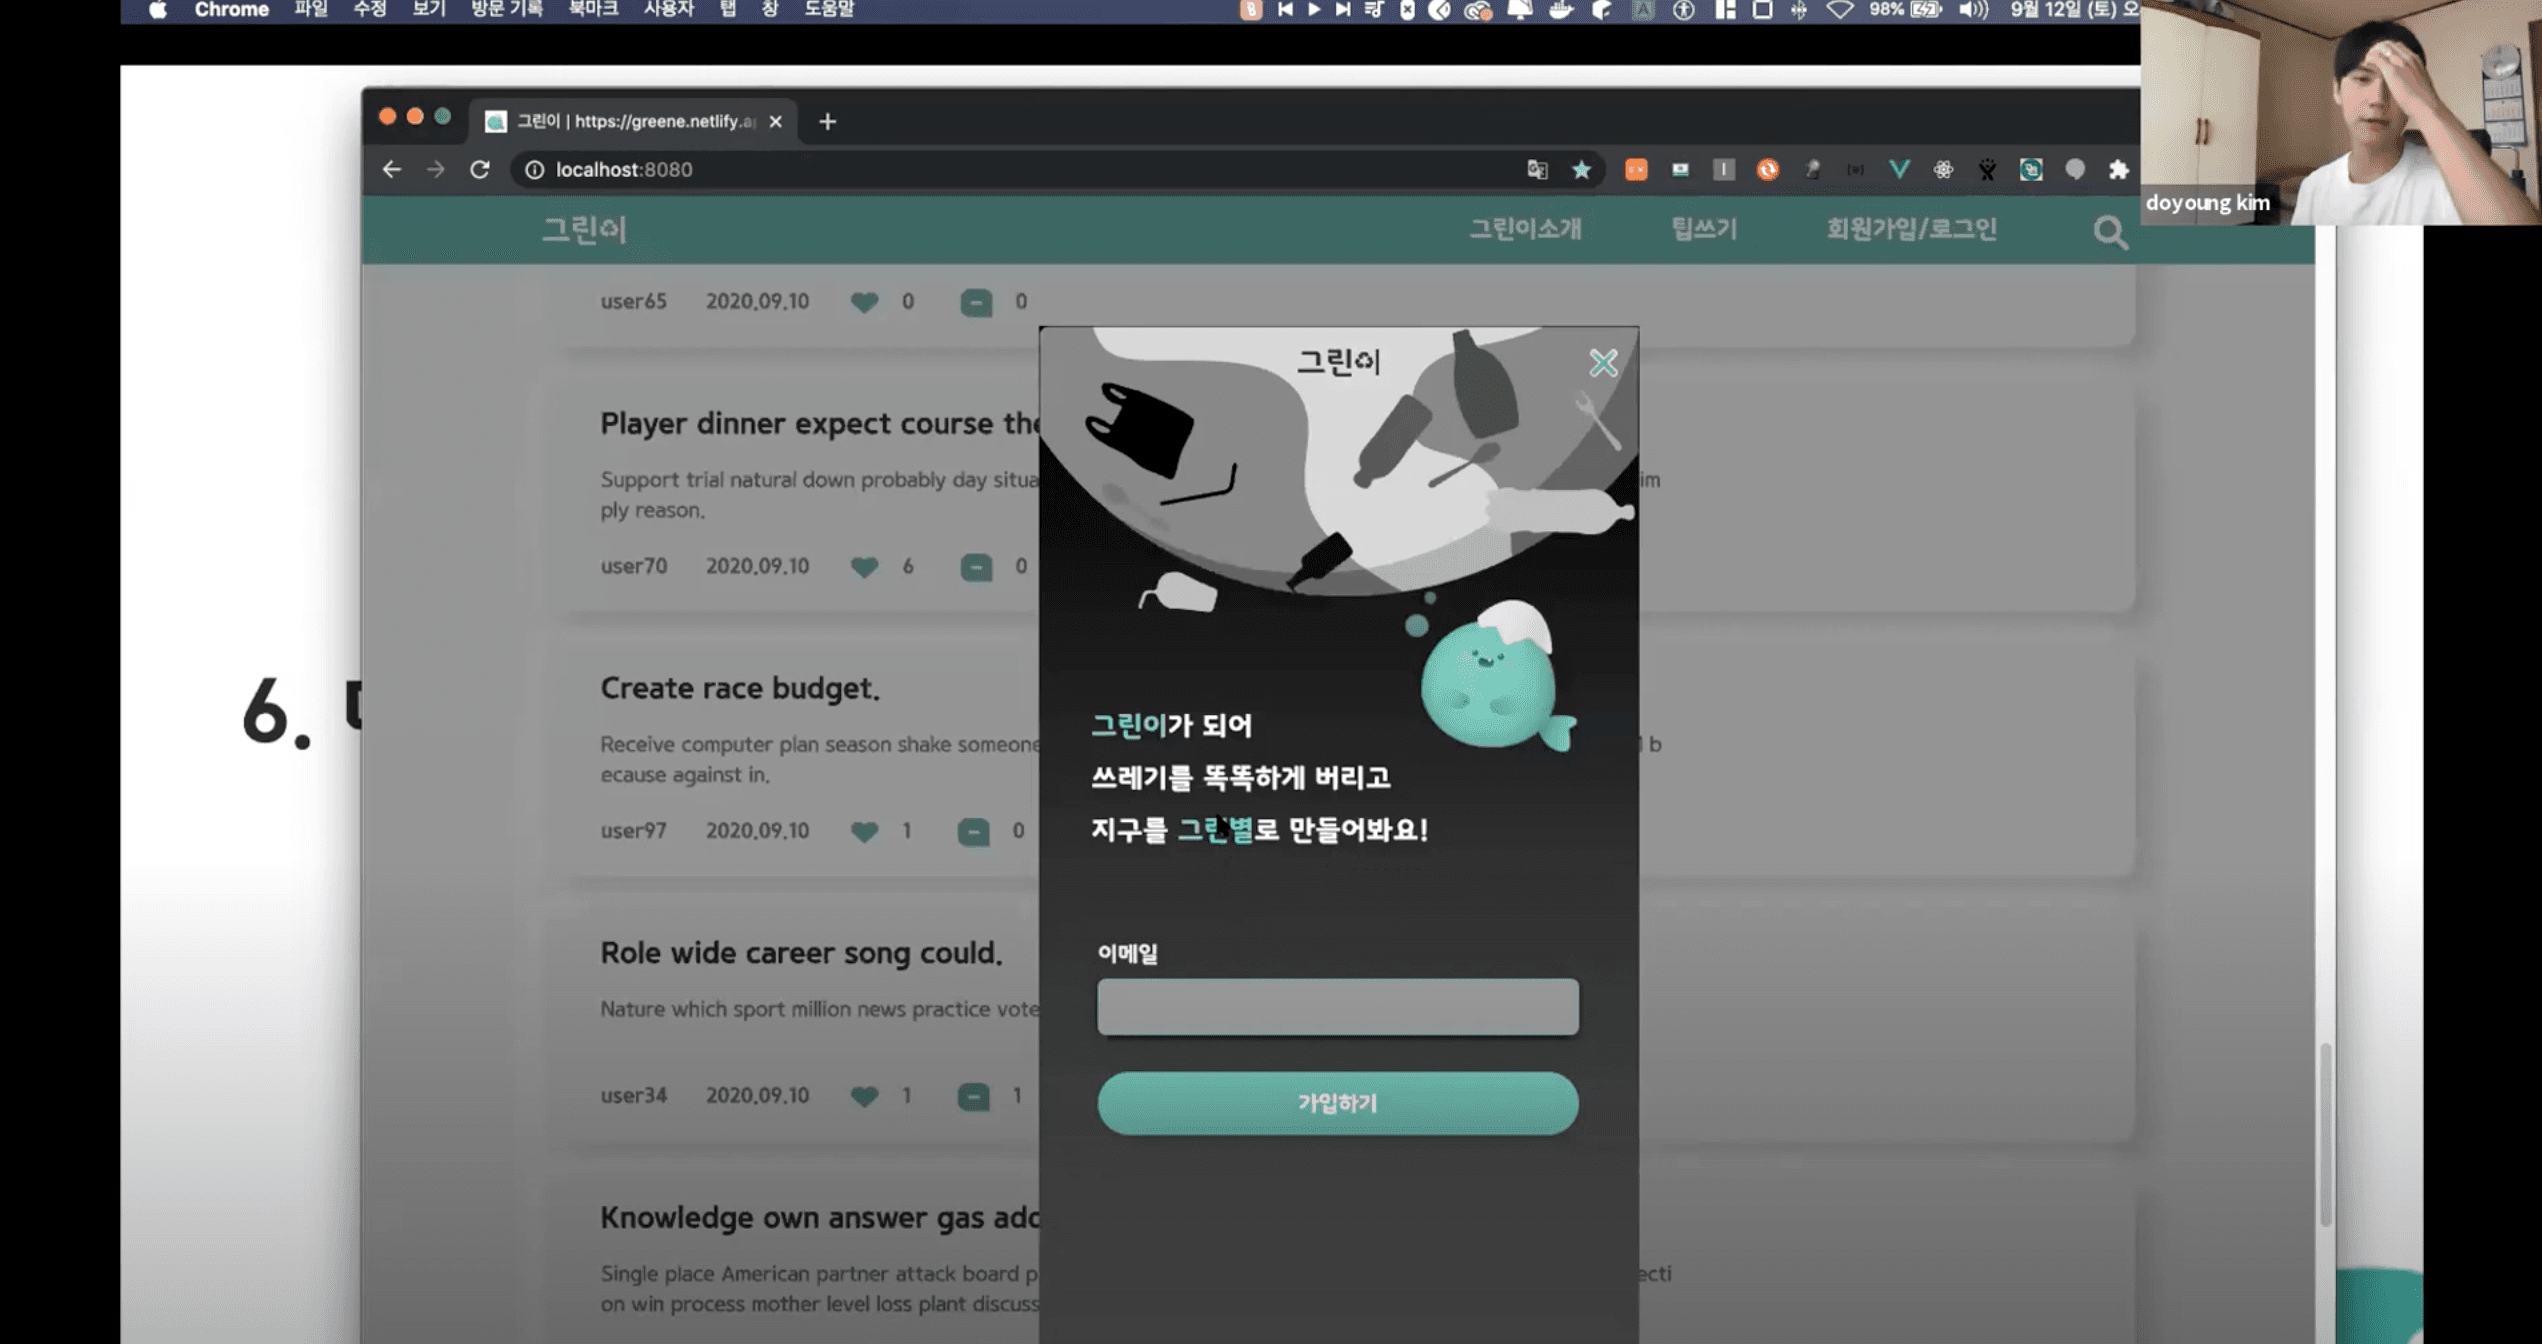Open the gray speech bubble extension icon
Viewport: 2542px width, 1344px height.
[2074, 170]
